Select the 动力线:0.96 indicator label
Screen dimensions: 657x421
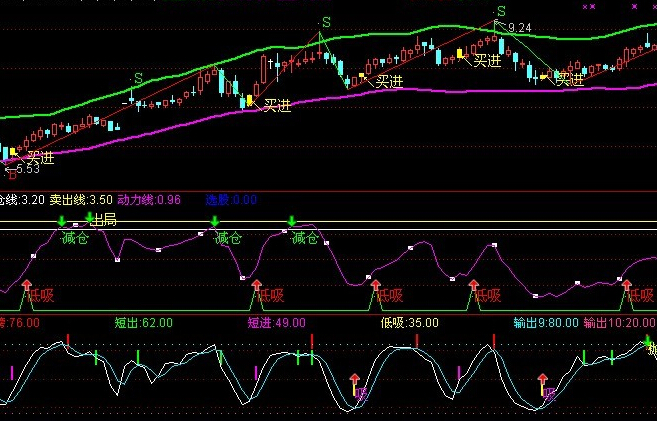tap(149, 200)
